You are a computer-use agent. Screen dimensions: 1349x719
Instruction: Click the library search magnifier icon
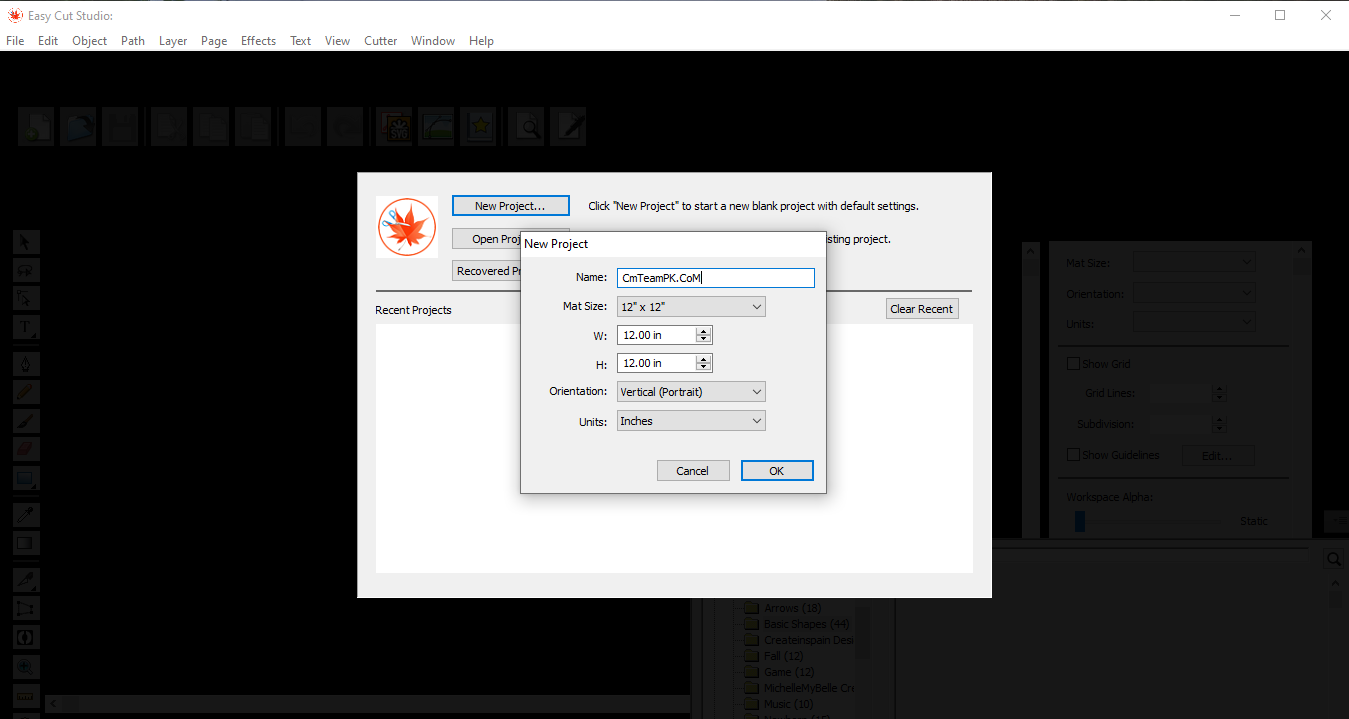point(1335,559)
